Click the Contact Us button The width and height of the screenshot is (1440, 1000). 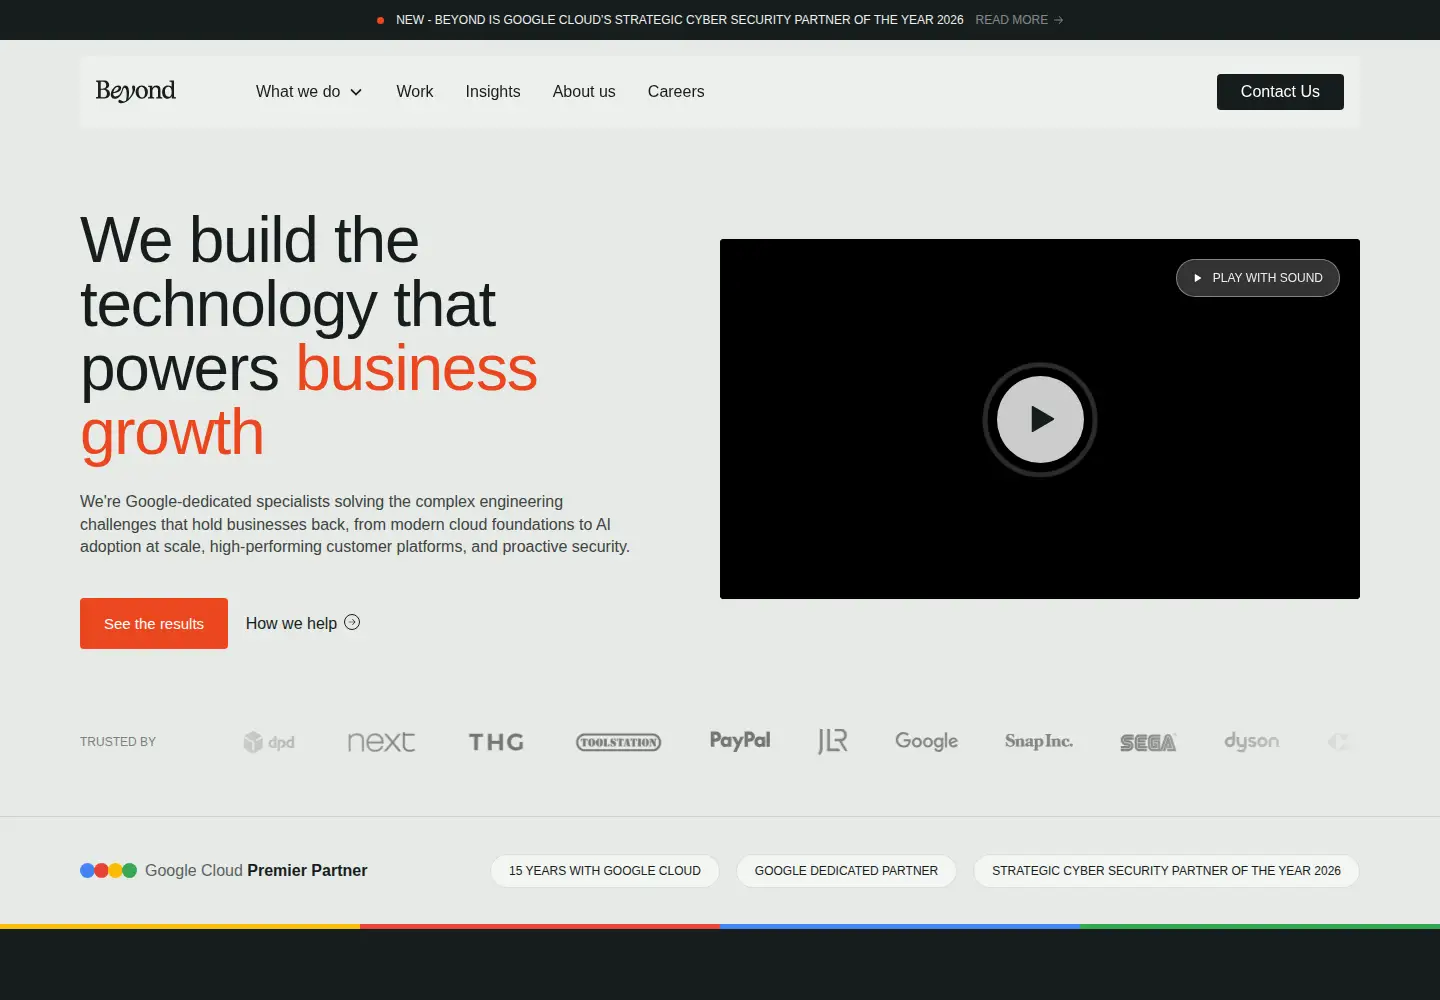(x=1280, y=92)
